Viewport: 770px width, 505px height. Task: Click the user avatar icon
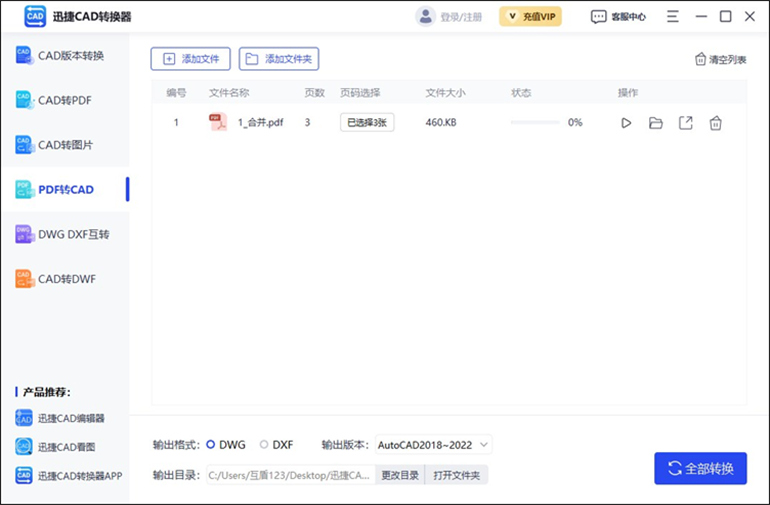[425, 17]
